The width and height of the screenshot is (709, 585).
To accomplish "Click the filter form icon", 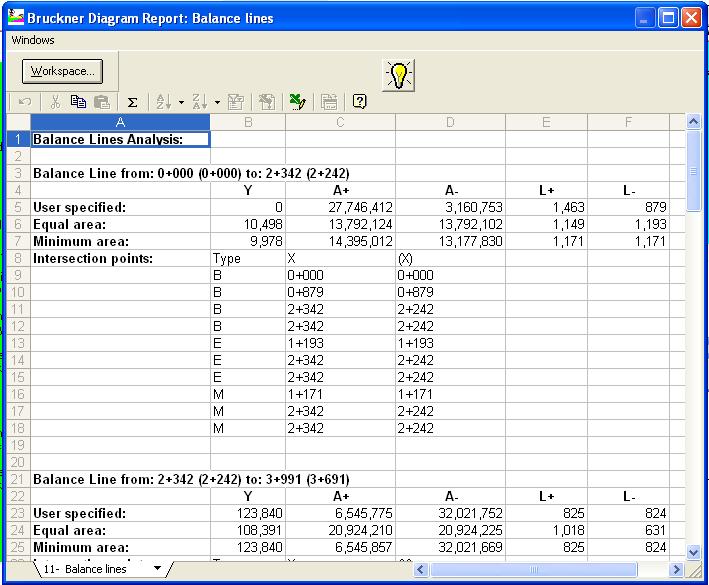I will pyautogui.click(x=236, y=102).
